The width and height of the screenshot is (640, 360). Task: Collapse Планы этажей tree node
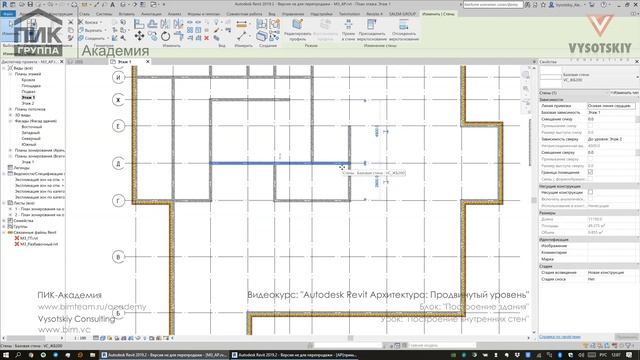(10, 74)
